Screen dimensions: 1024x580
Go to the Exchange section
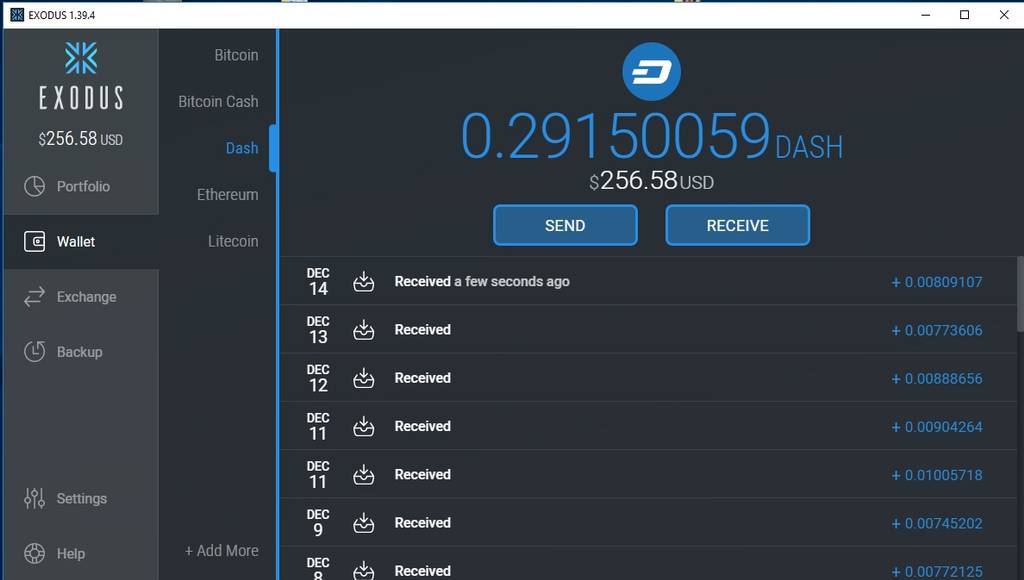click(x=81, y=297)
